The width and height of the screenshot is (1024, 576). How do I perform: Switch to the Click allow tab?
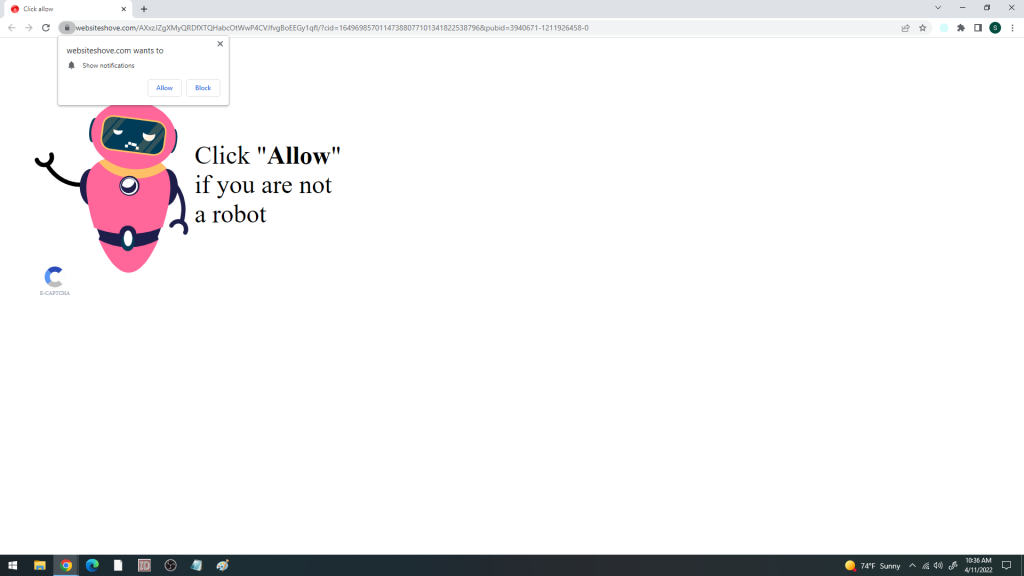point(60,8)
